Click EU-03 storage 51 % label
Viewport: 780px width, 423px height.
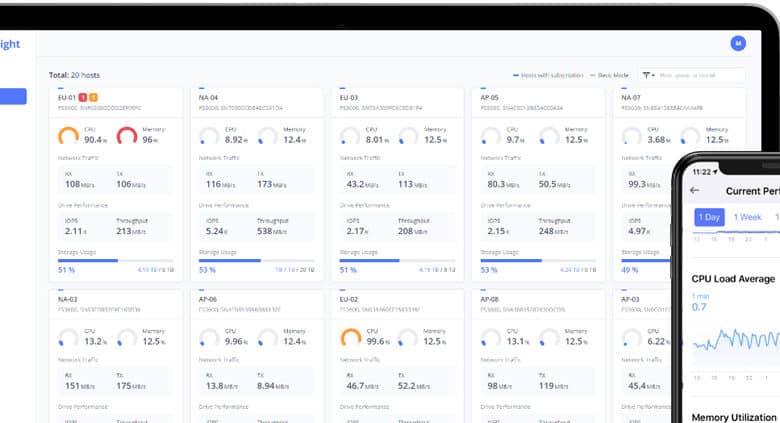point(348,270)
